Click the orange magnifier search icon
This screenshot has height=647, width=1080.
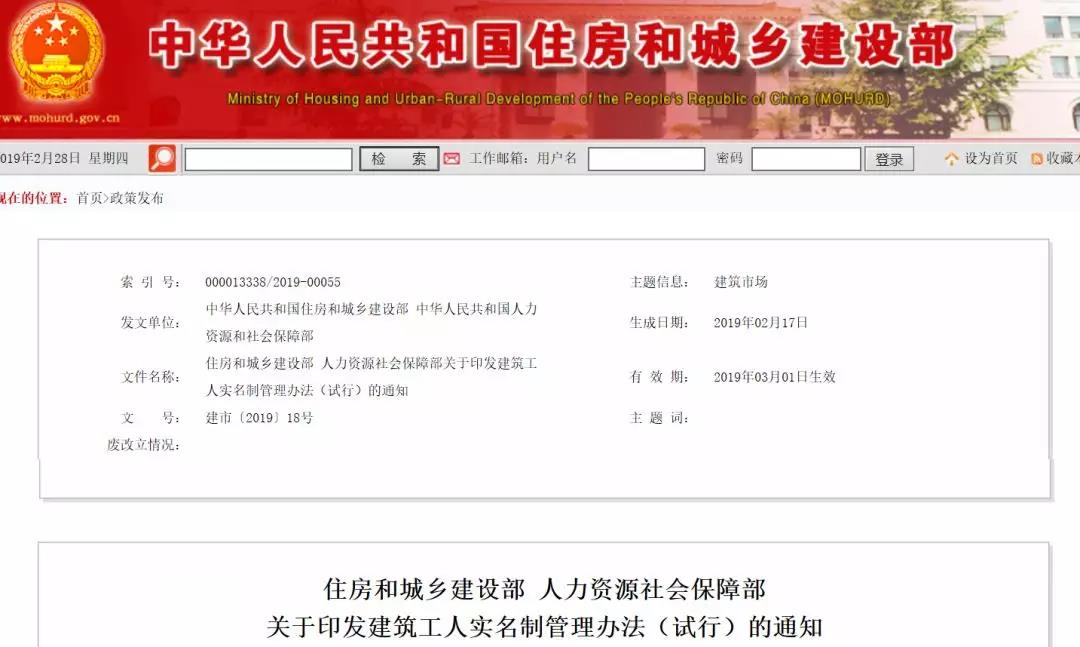(x=163, y=158)
